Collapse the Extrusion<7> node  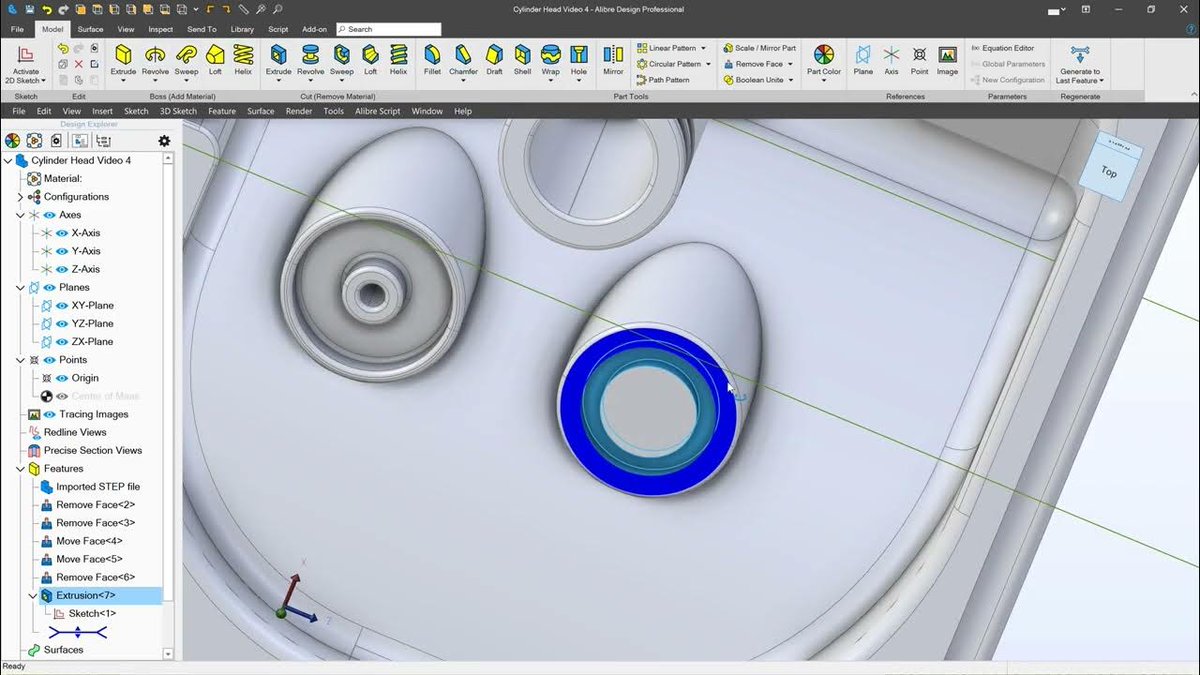tap(33, 595)
